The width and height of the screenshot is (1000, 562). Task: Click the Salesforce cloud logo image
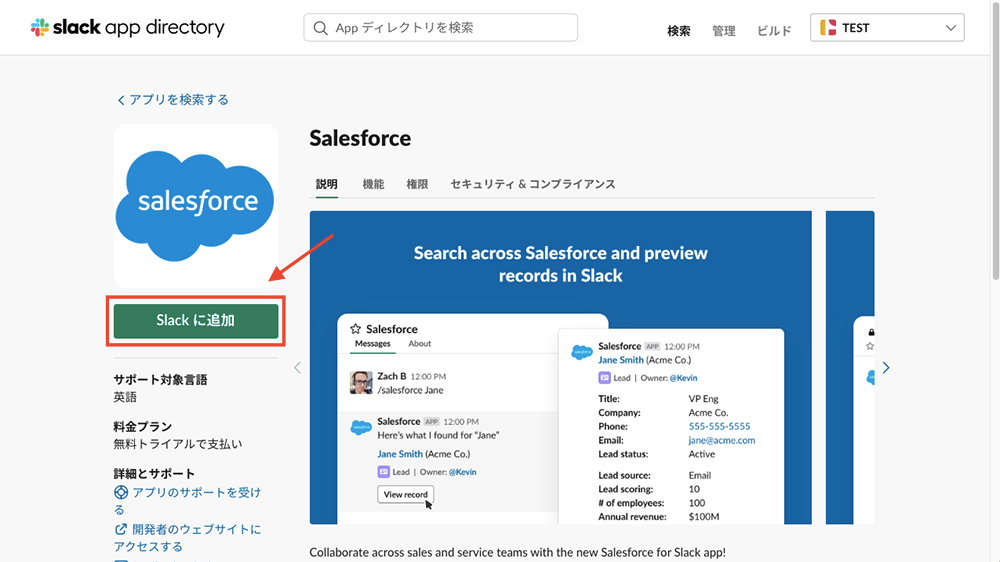(x=196, y=205)
